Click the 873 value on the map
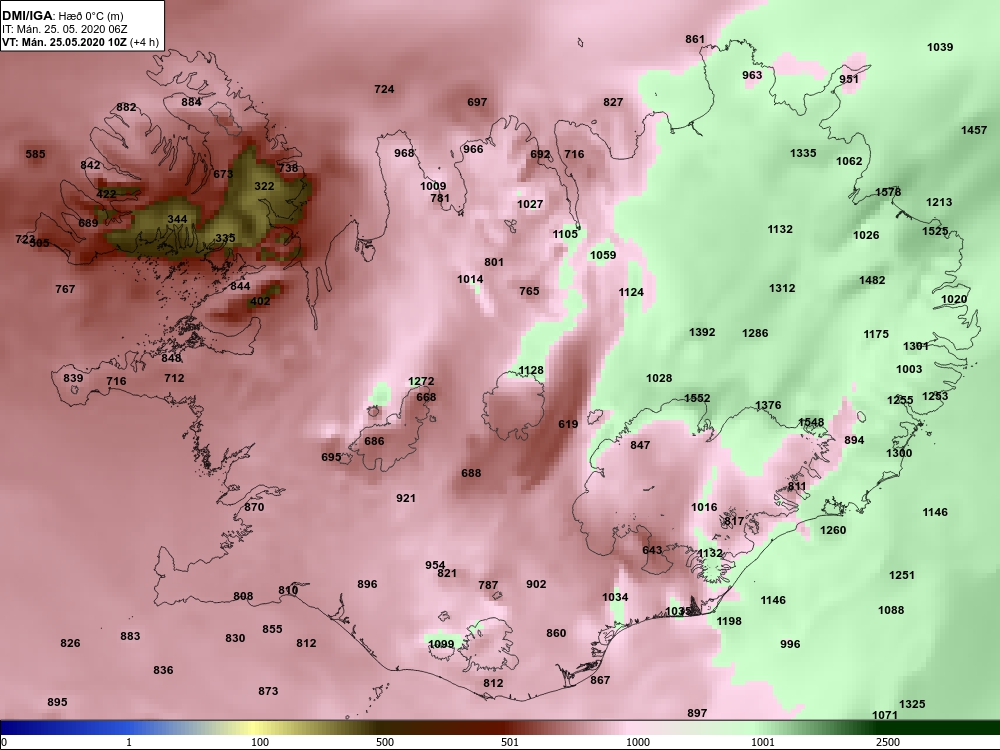Viewport: 1000px width, 750px height. coord(268,691)
